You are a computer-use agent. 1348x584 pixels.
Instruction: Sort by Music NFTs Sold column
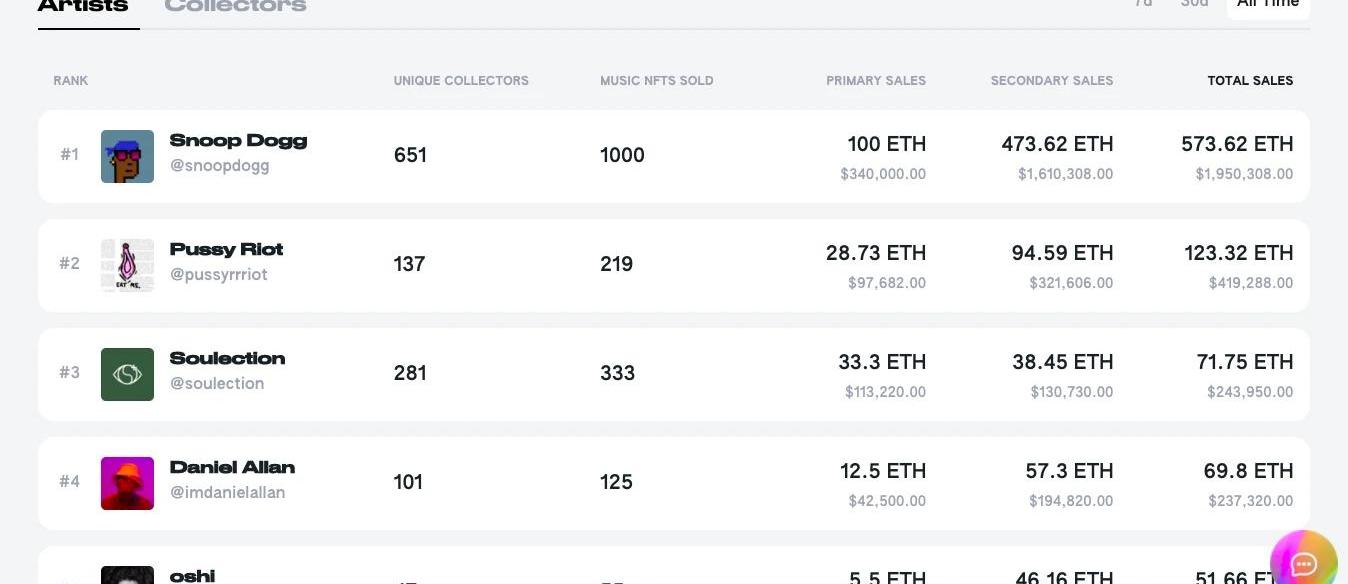657,81
